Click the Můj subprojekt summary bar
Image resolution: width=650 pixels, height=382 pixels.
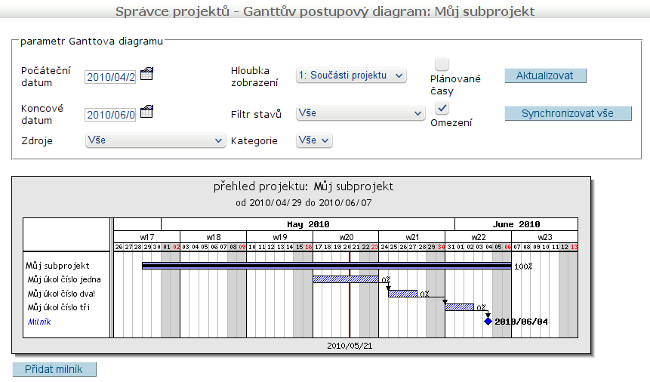327,266
